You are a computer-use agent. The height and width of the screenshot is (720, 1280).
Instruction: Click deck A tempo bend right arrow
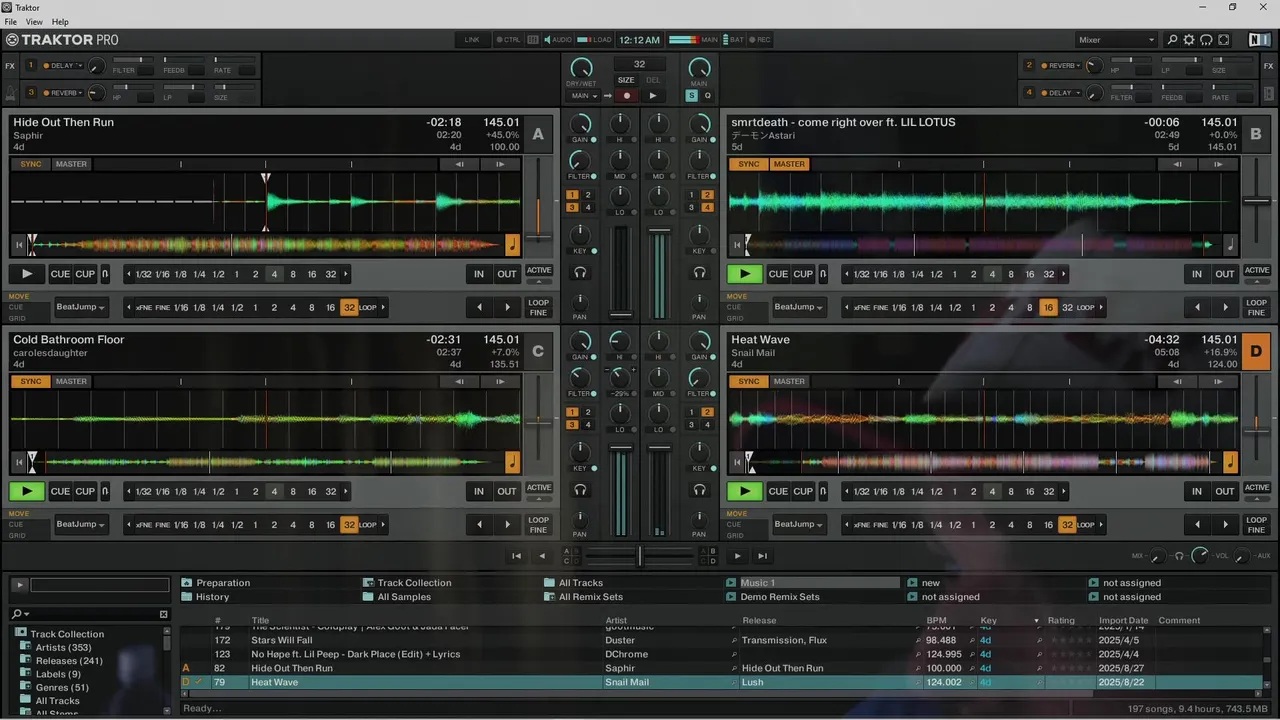click(499, 164)
